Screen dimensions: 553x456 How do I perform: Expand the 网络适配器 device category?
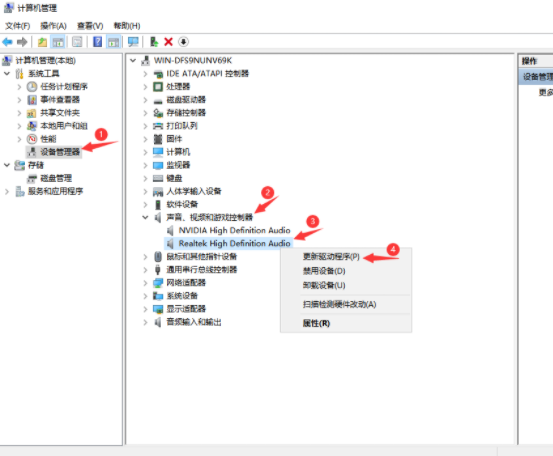145,283
